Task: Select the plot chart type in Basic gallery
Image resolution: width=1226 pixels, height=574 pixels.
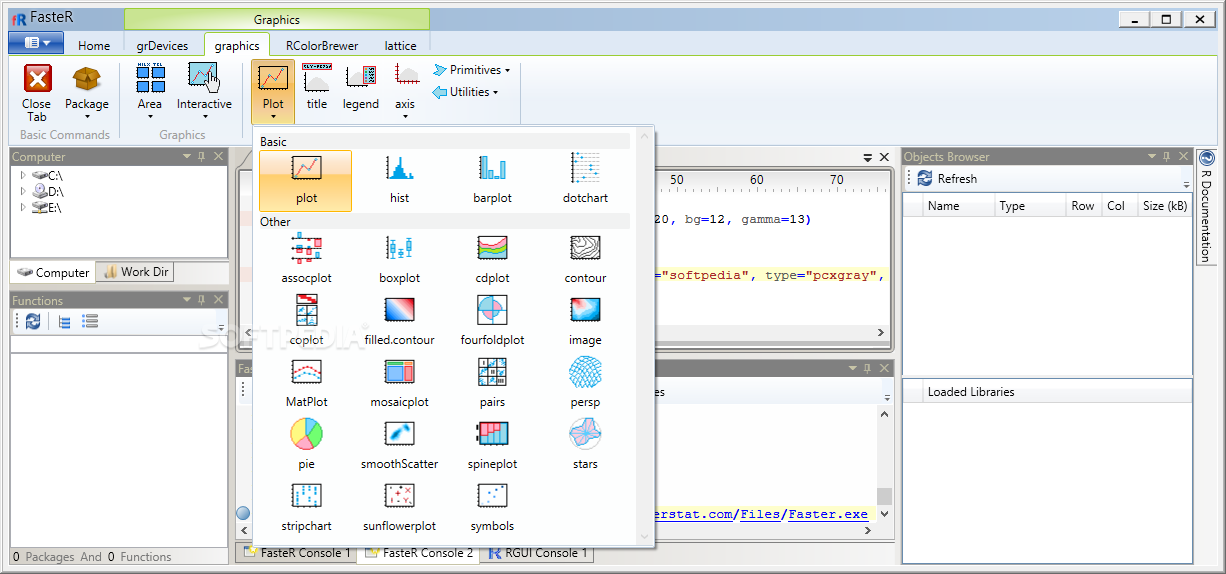Action: 306,181
